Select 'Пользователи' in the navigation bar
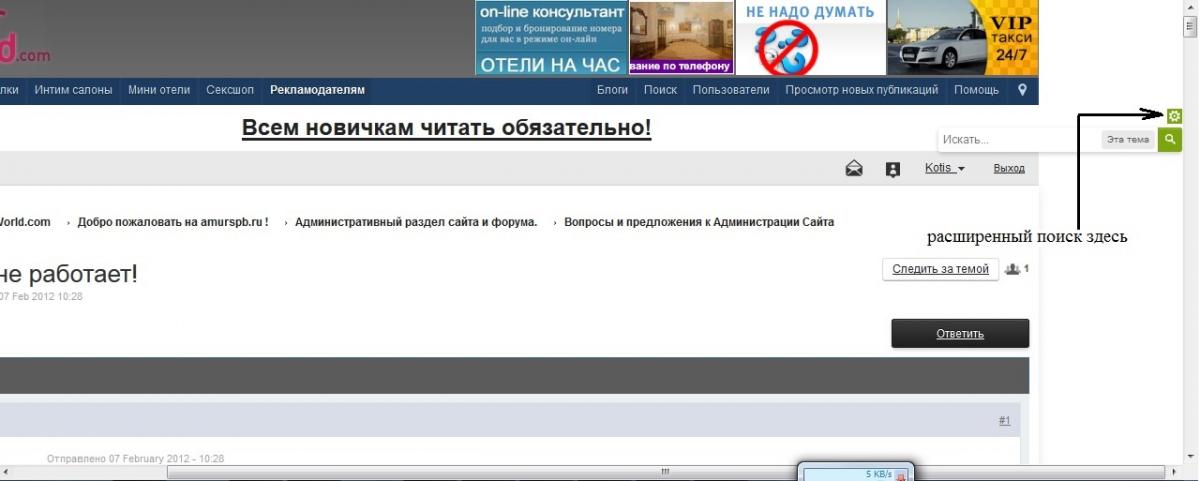The width and height of the screenshot is (1200, 481). (731, 90)
